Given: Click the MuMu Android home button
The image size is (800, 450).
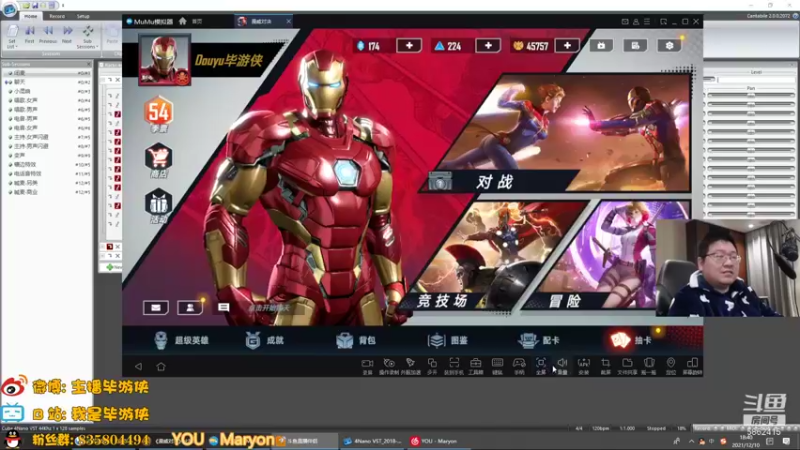Looking at the screenshot, I should (161, 366).
